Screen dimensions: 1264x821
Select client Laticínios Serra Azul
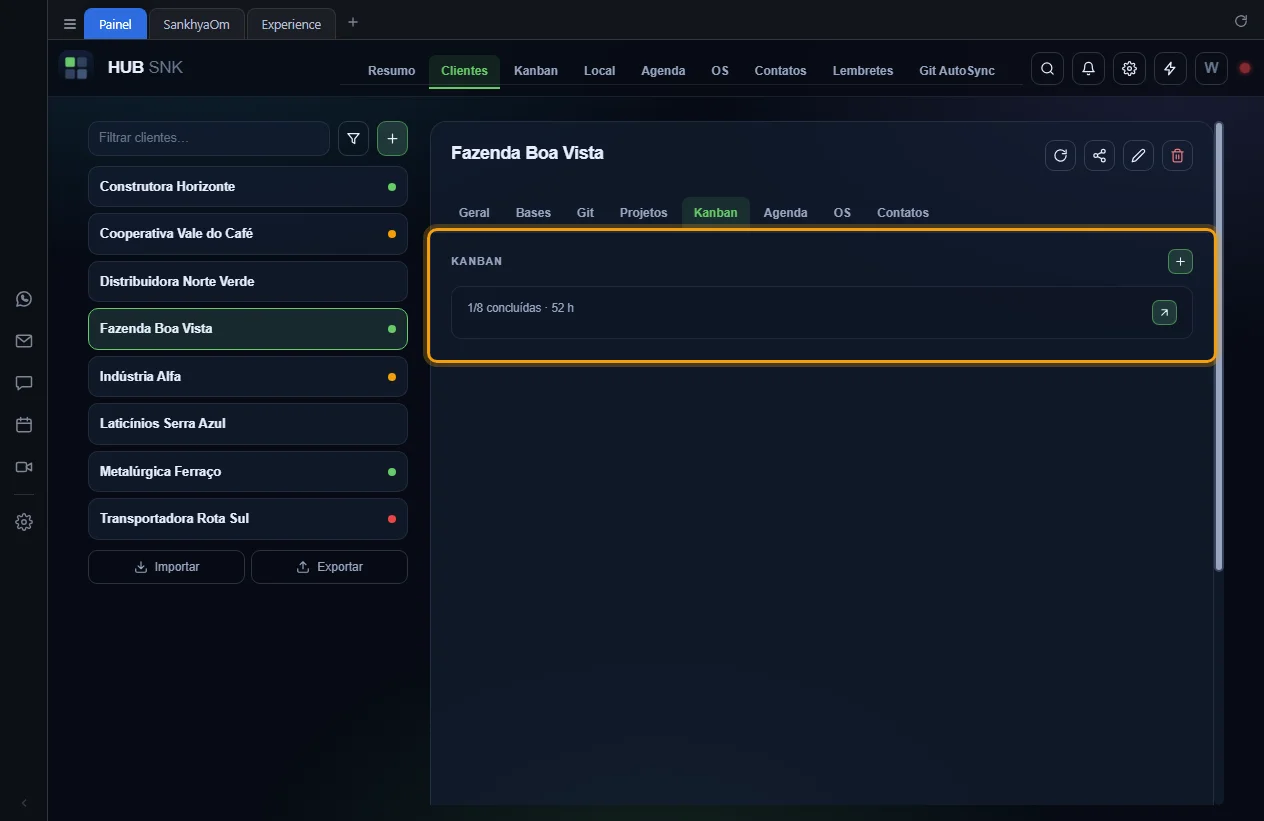(x=248, y=424)
